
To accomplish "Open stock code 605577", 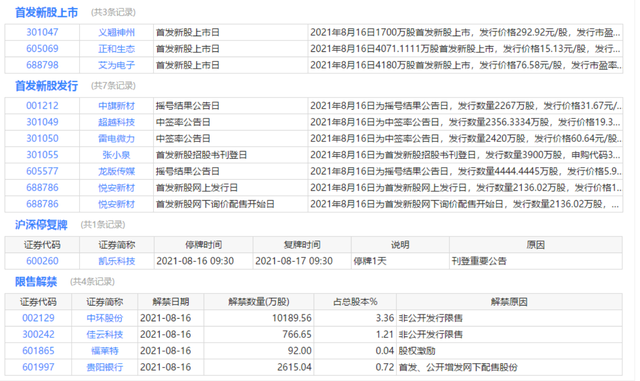I will (x=42, y=171).
